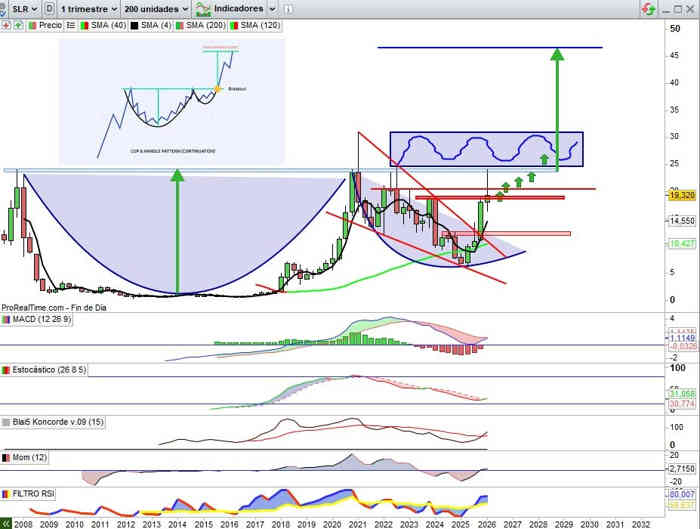Click the D daily view button
The image size is (700, 529).
pyautogui.click(x=50, y=8)
